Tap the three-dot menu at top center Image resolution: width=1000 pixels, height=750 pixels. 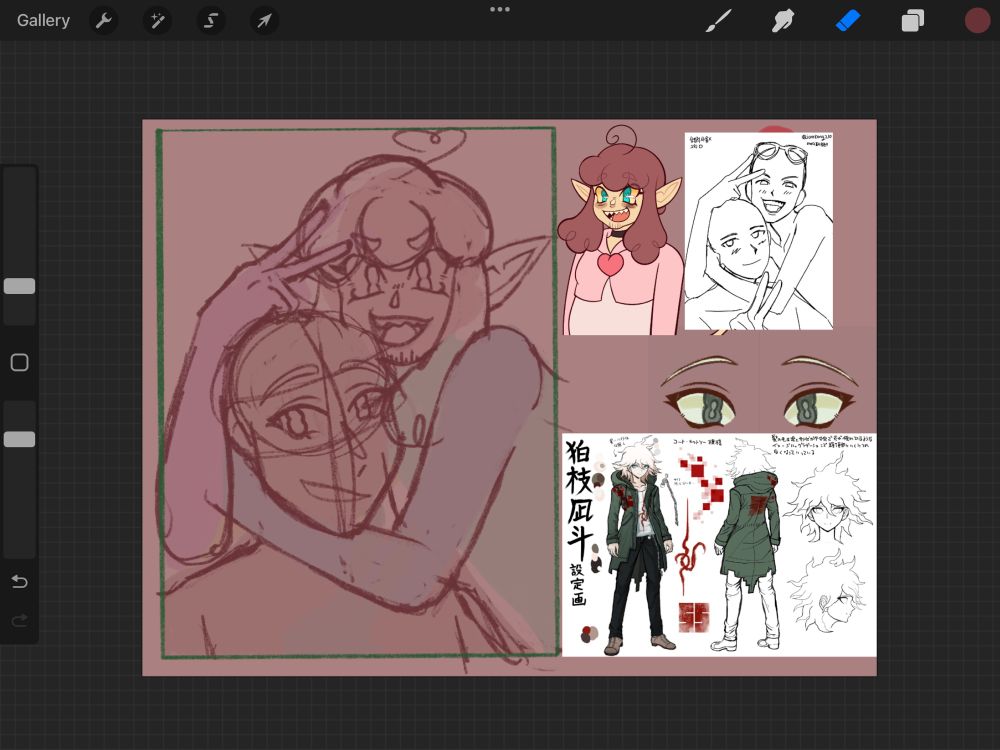pyautogui.click(x=500, y=10)
